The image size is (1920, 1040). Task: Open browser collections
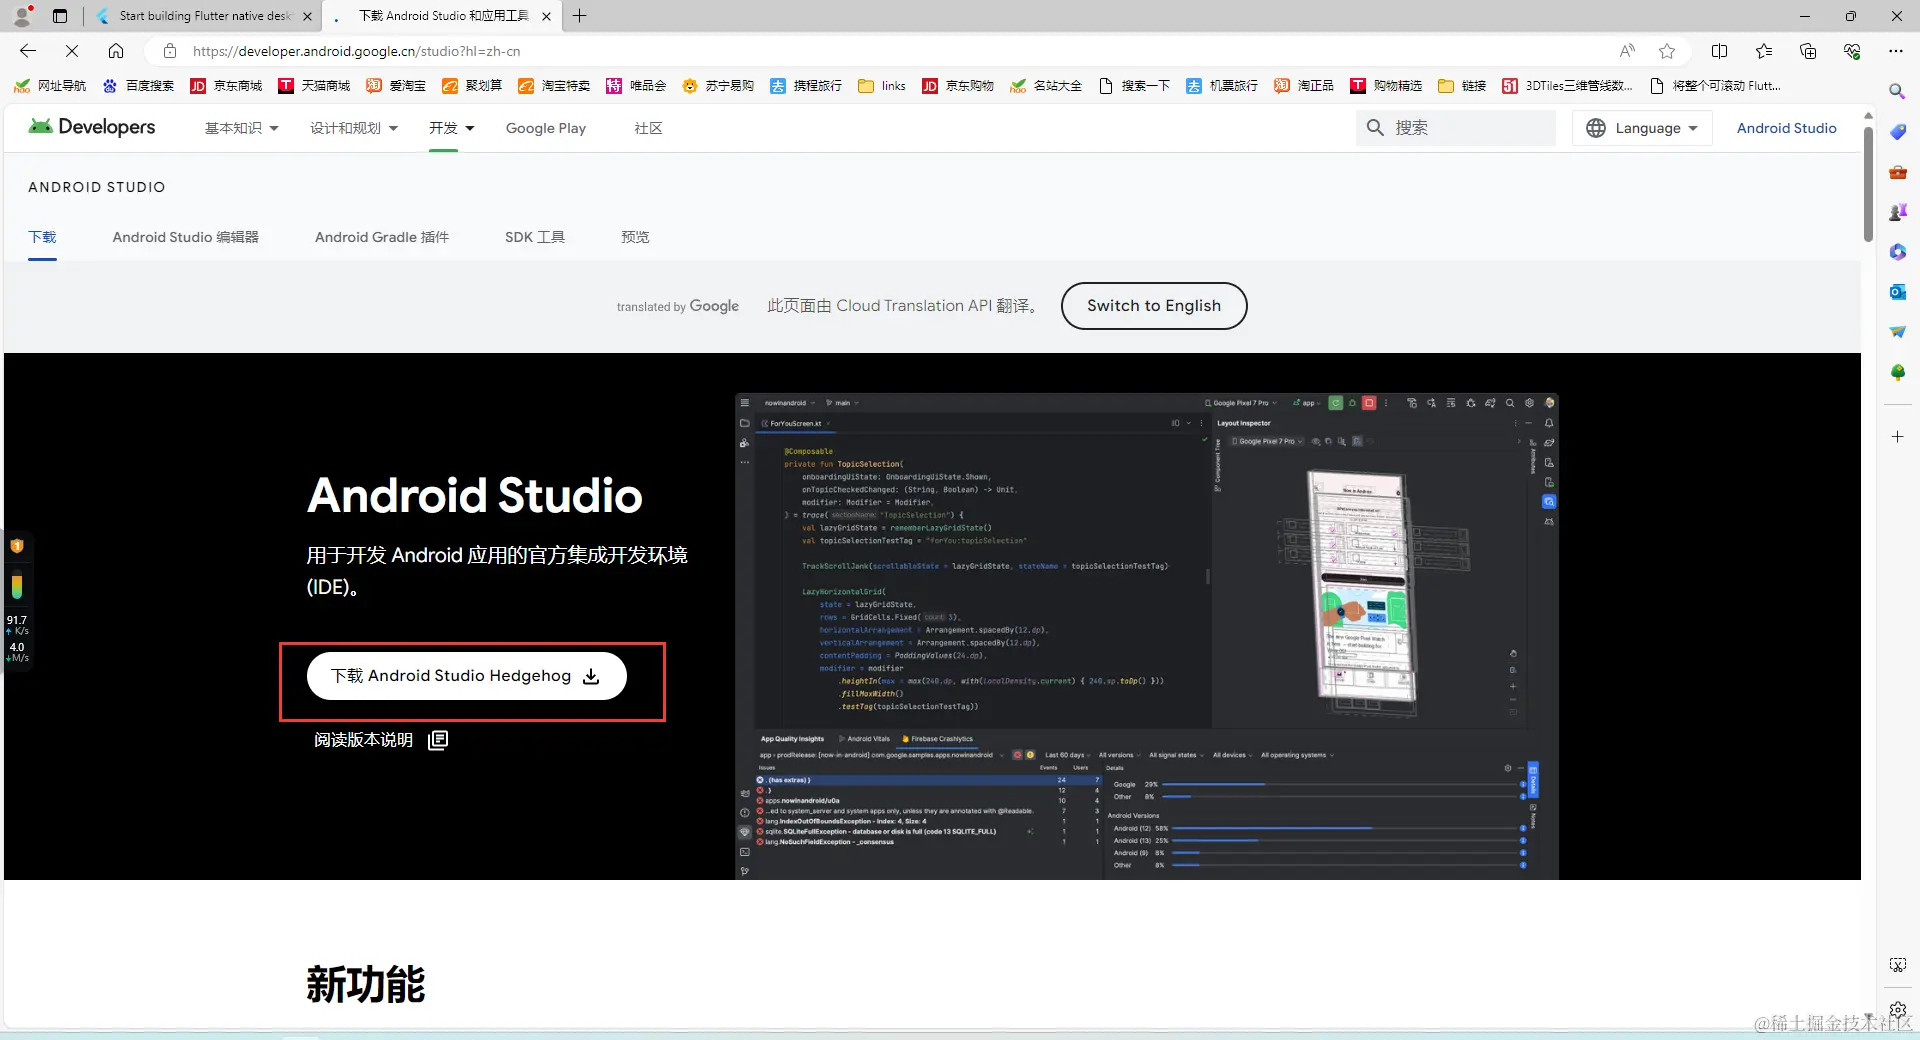tap(1808, 51)
